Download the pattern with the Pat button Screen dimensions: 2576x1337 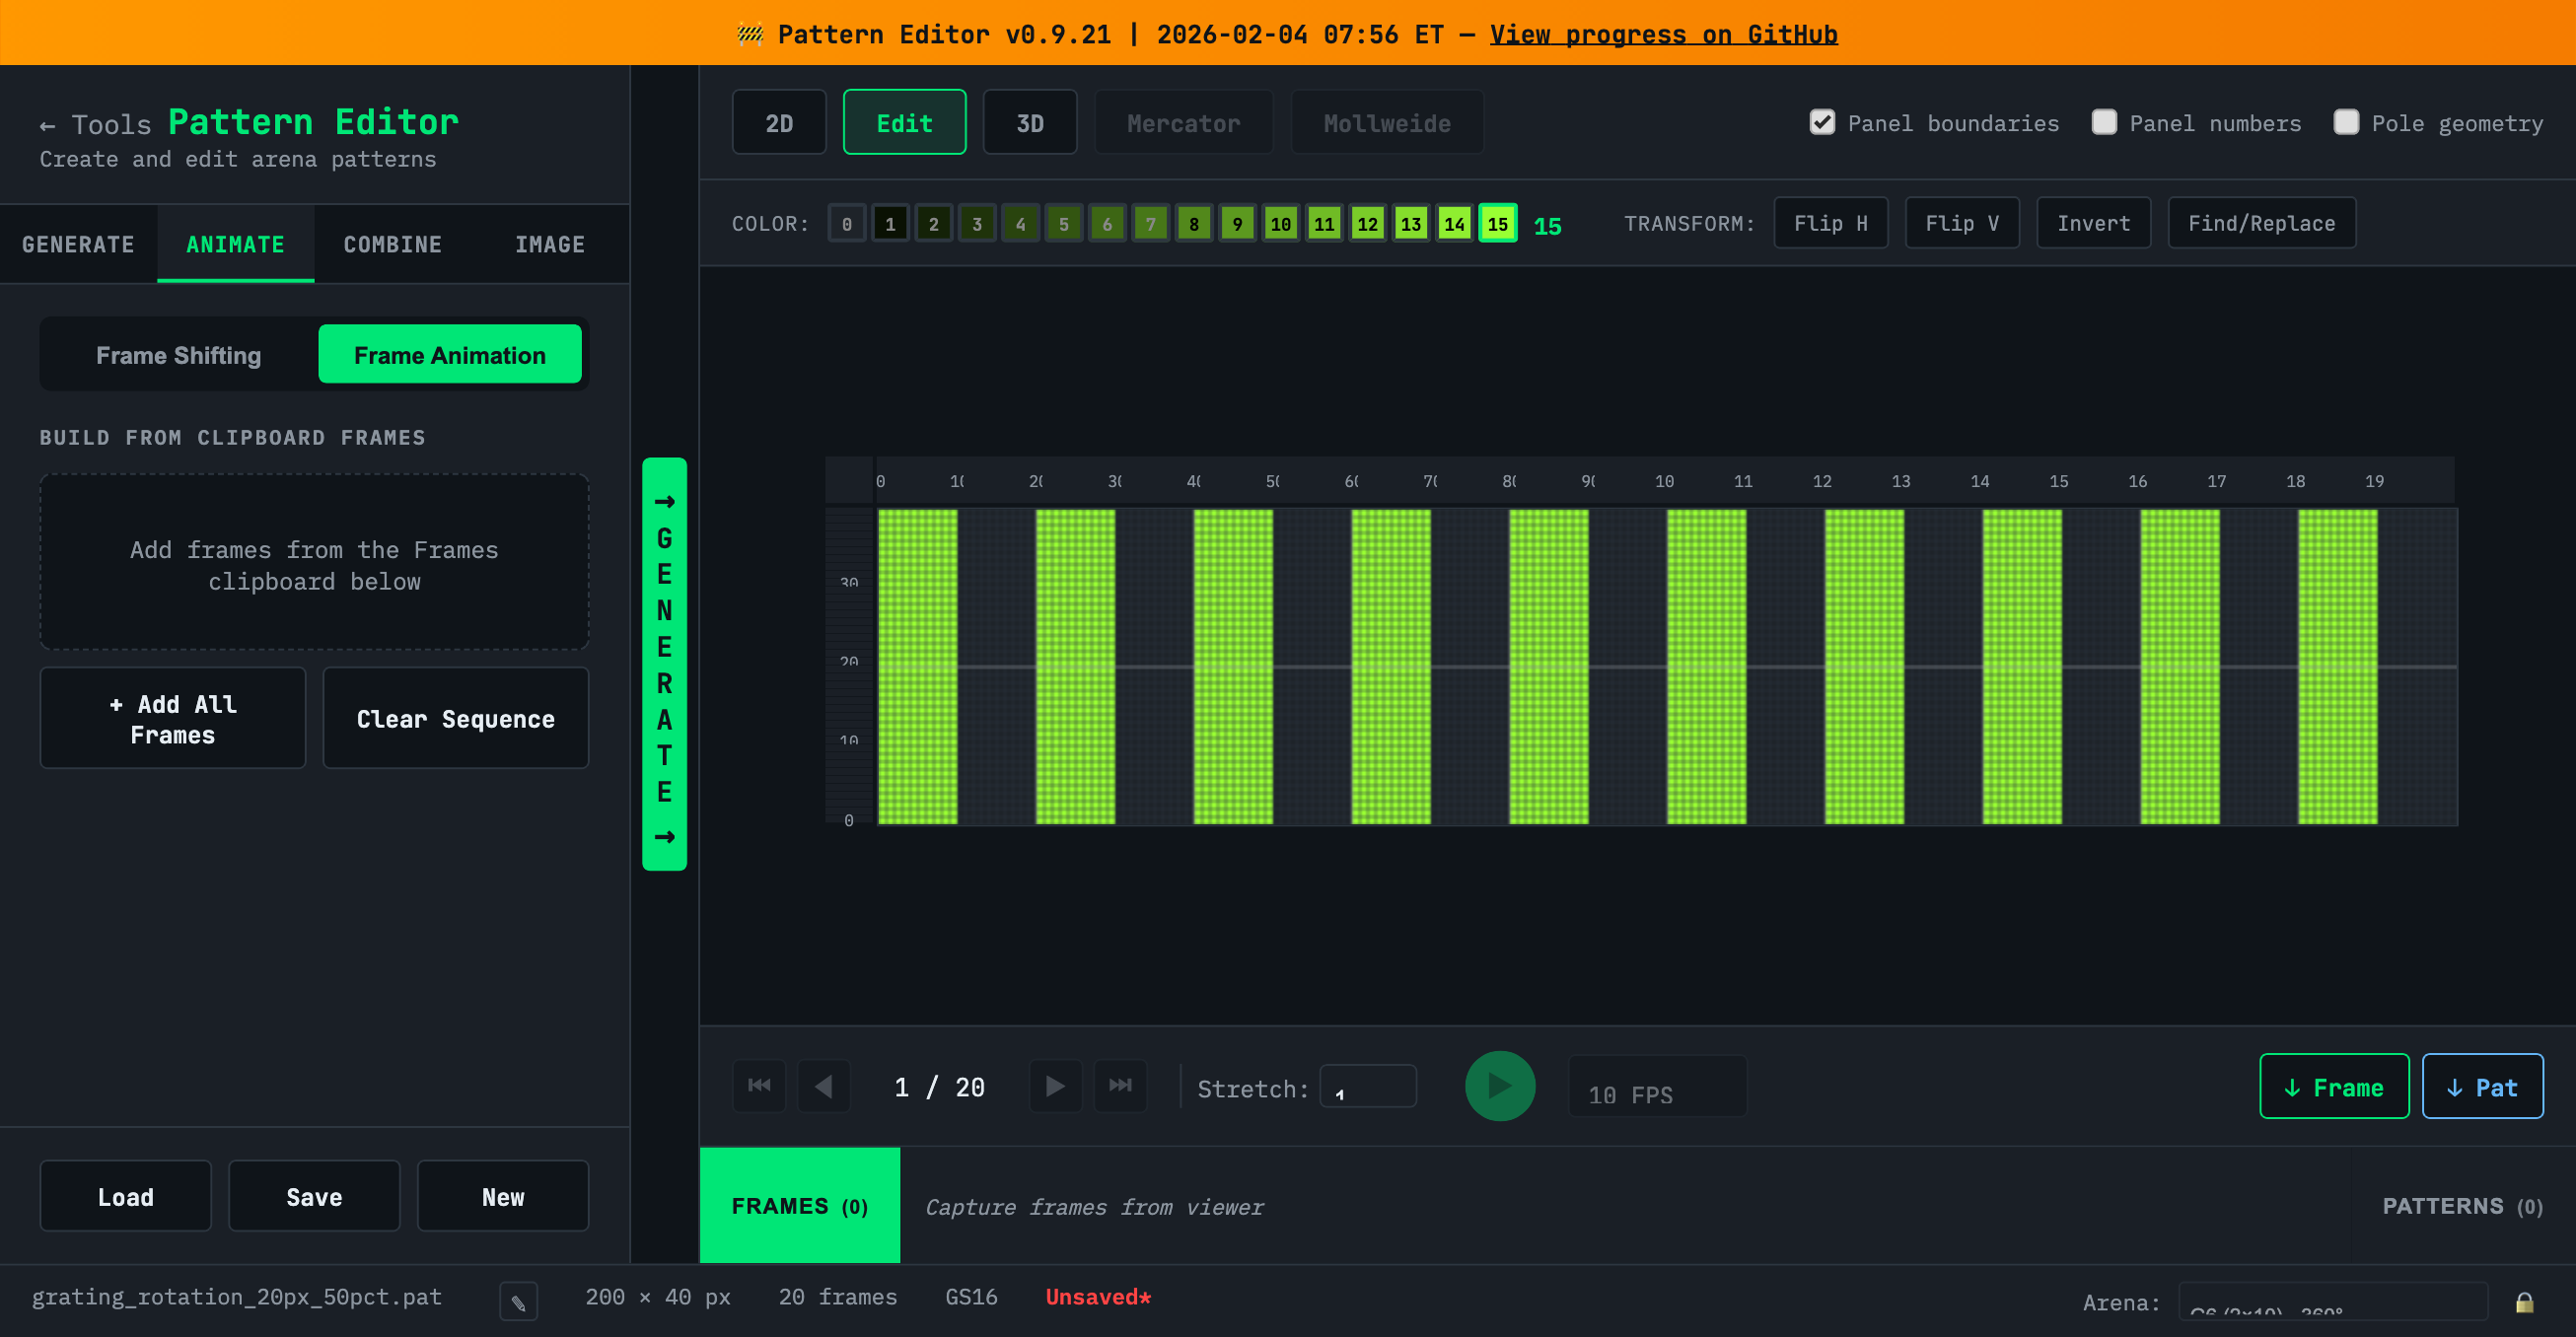[x=2482, y=1086]
